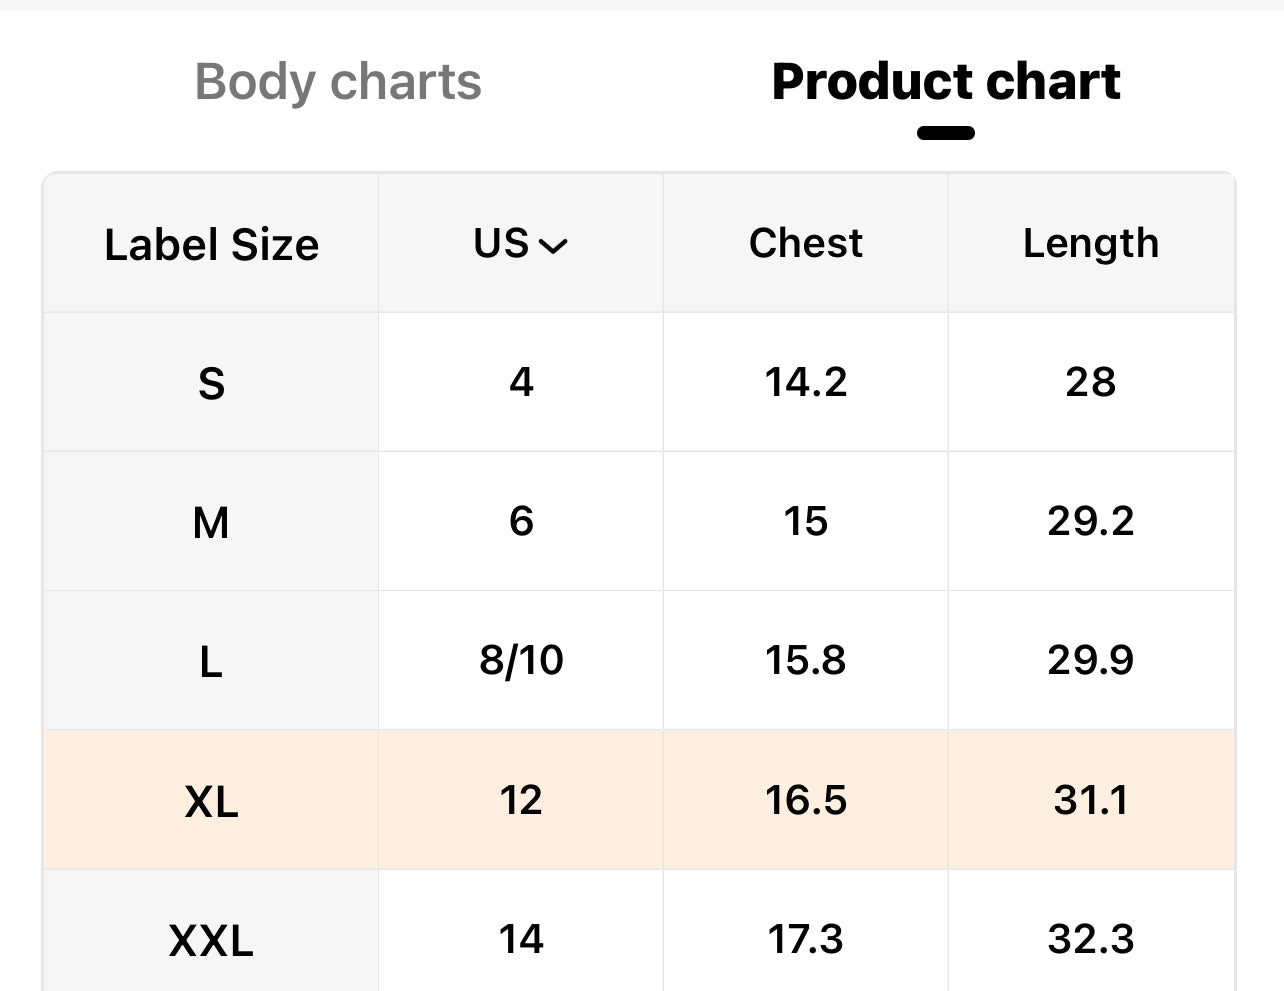Viewport: 1284px width, 991px height.
Task: Click the 31.1 length value
Action: pyautogui.click(x=1090, y=800)
